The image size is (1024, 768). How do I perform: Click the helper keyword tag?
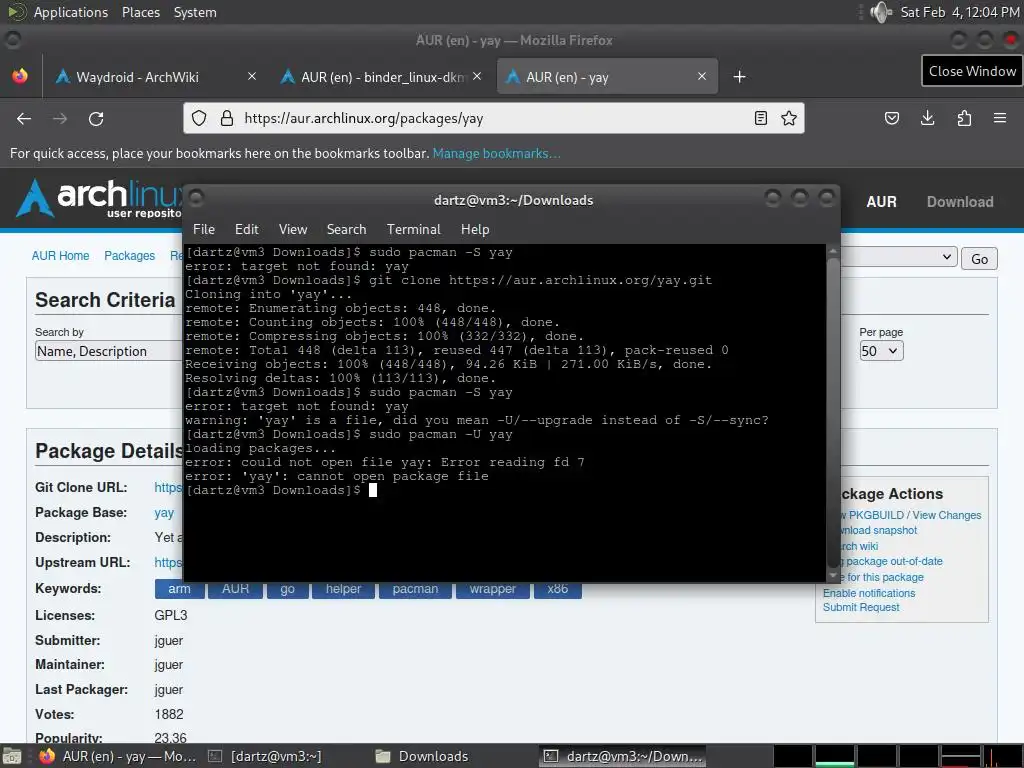tap(343, 589)
